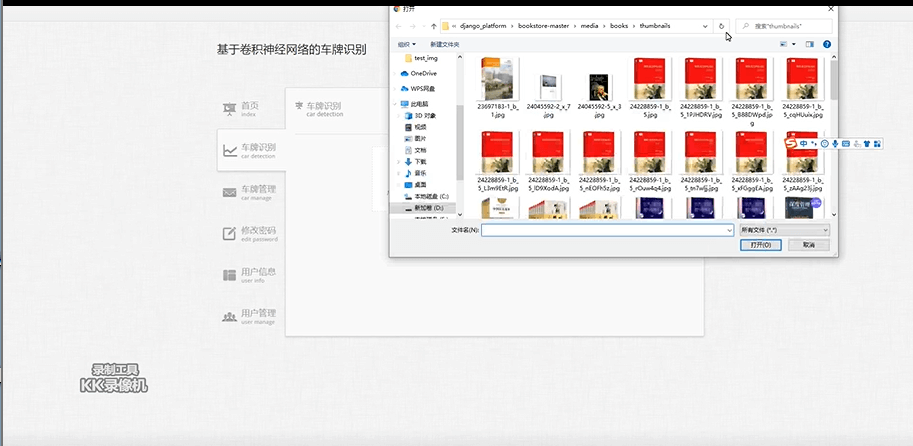Select 桌面 folder in navigation tree

click(x=415, y=185)
